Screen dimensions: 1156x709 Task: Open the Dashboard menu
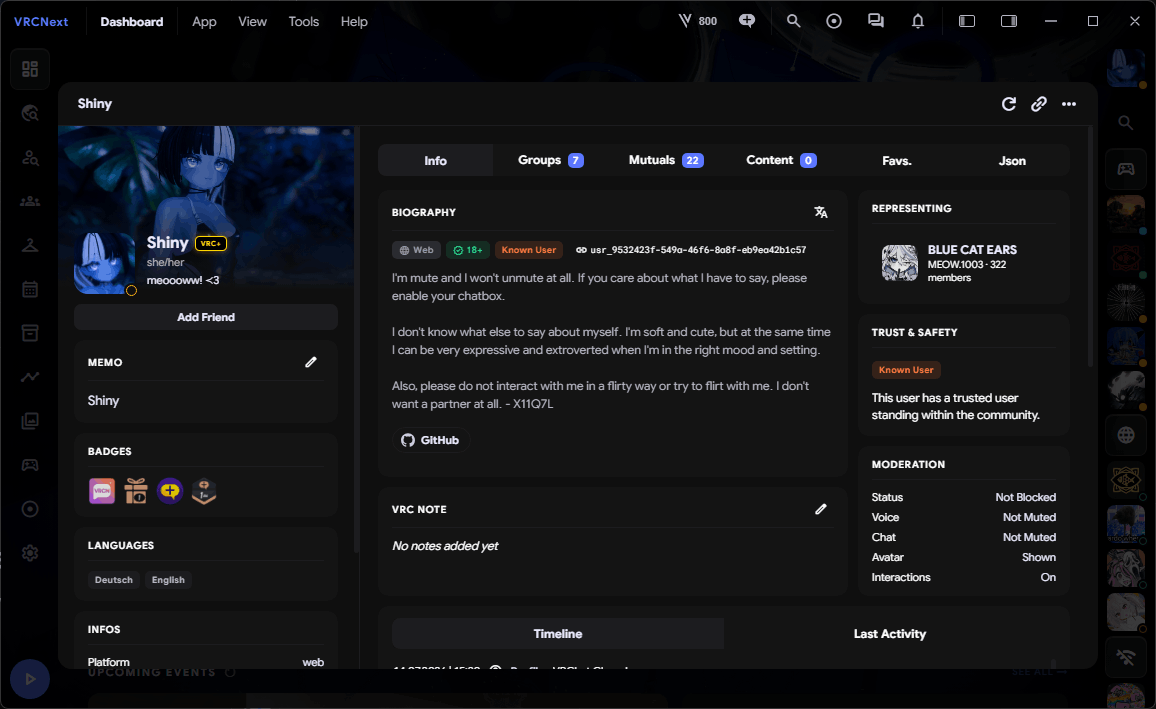tap(132, 21)
